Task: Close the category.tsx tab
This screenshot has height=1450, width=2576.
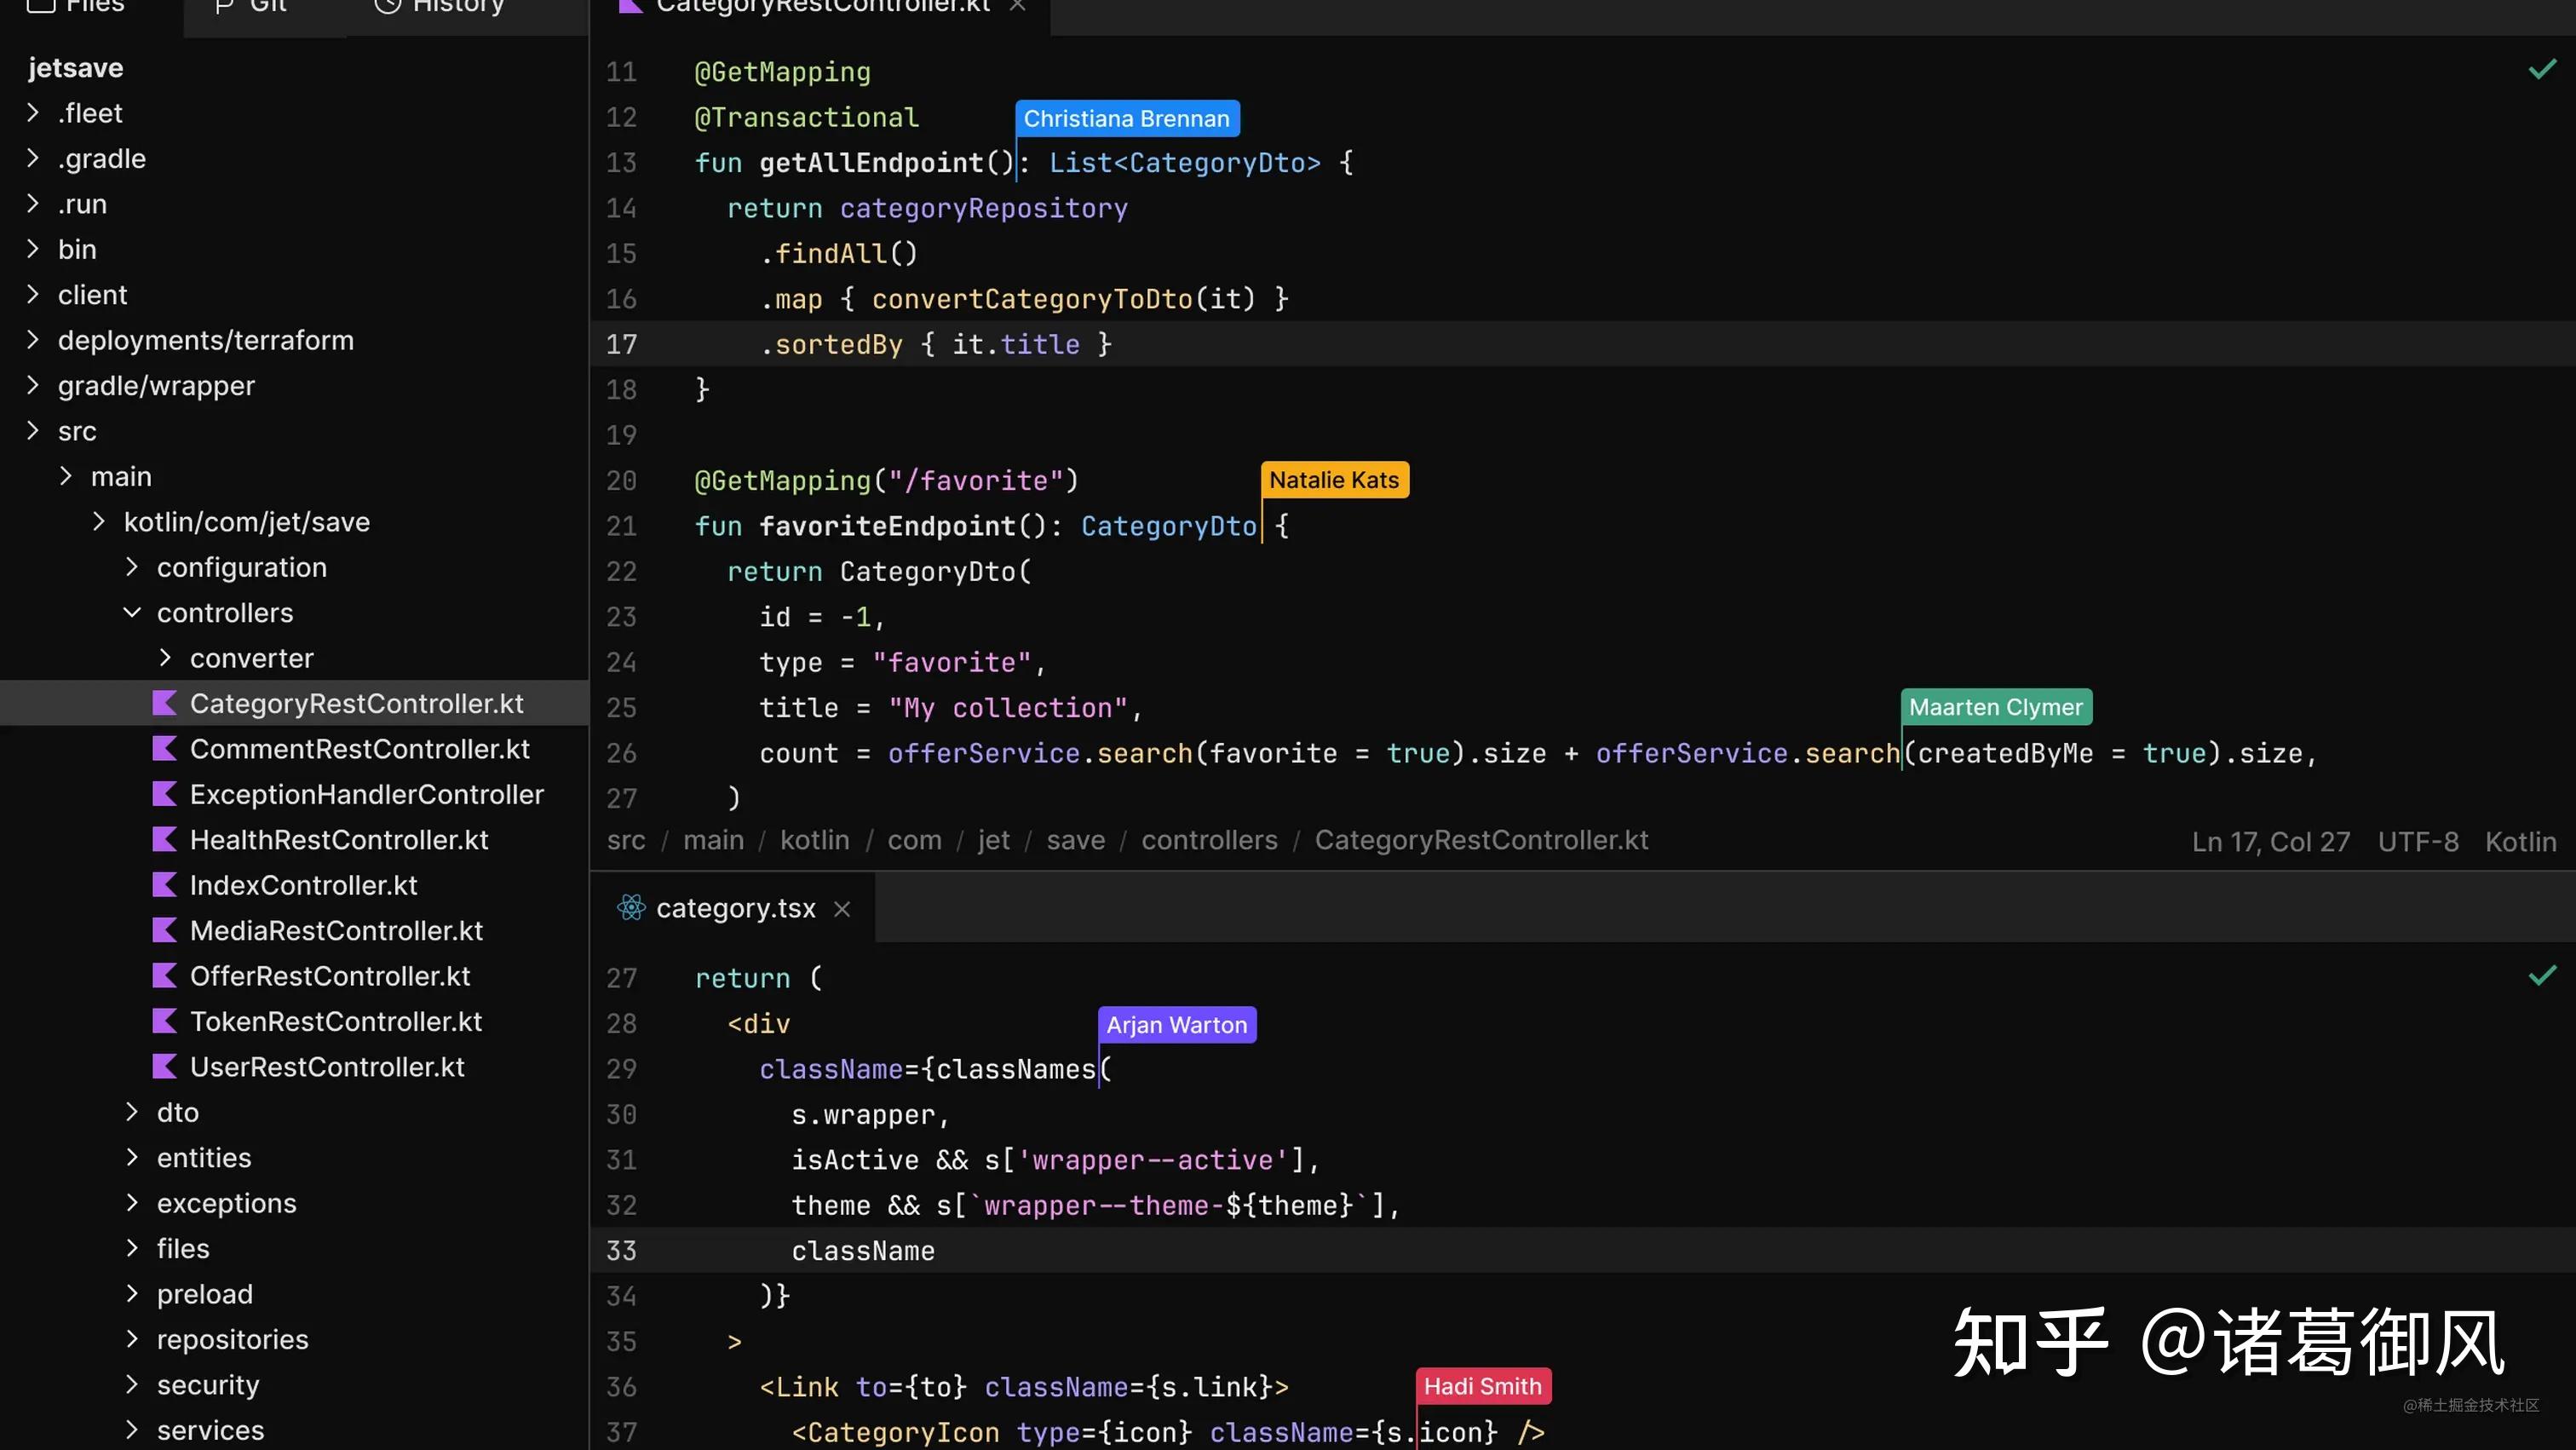Action: pyautogui.click(x=842, y=909)
